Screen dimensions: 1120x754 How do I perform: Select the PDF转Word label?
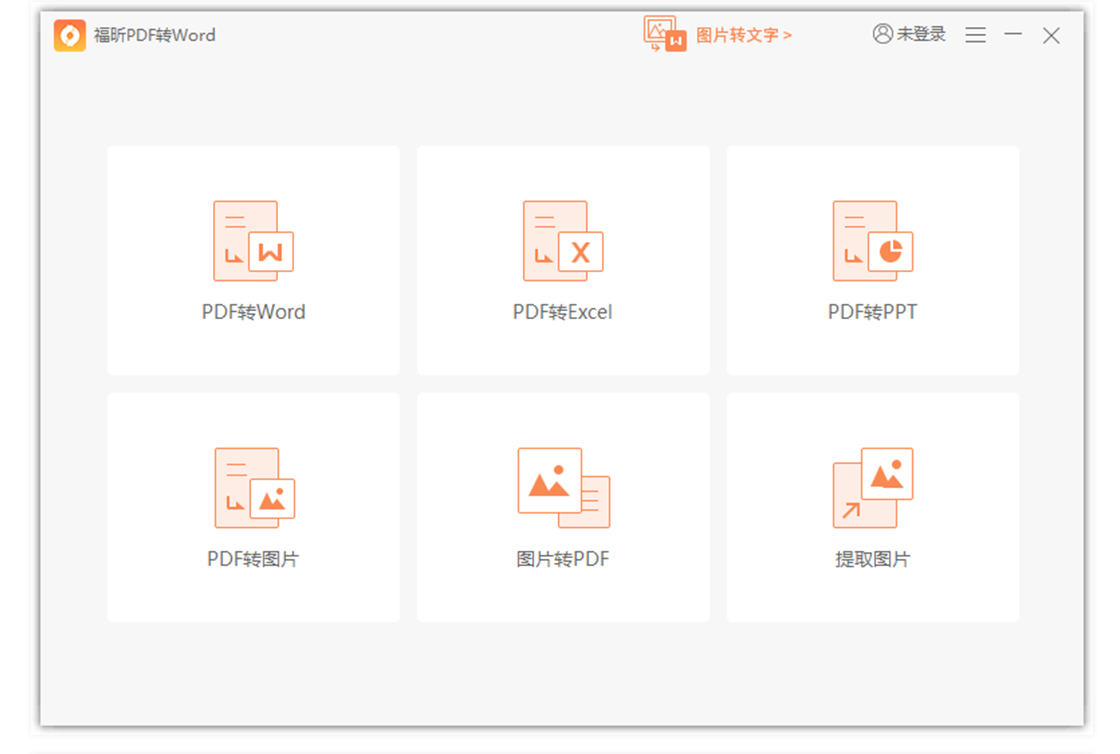[253, 312]
